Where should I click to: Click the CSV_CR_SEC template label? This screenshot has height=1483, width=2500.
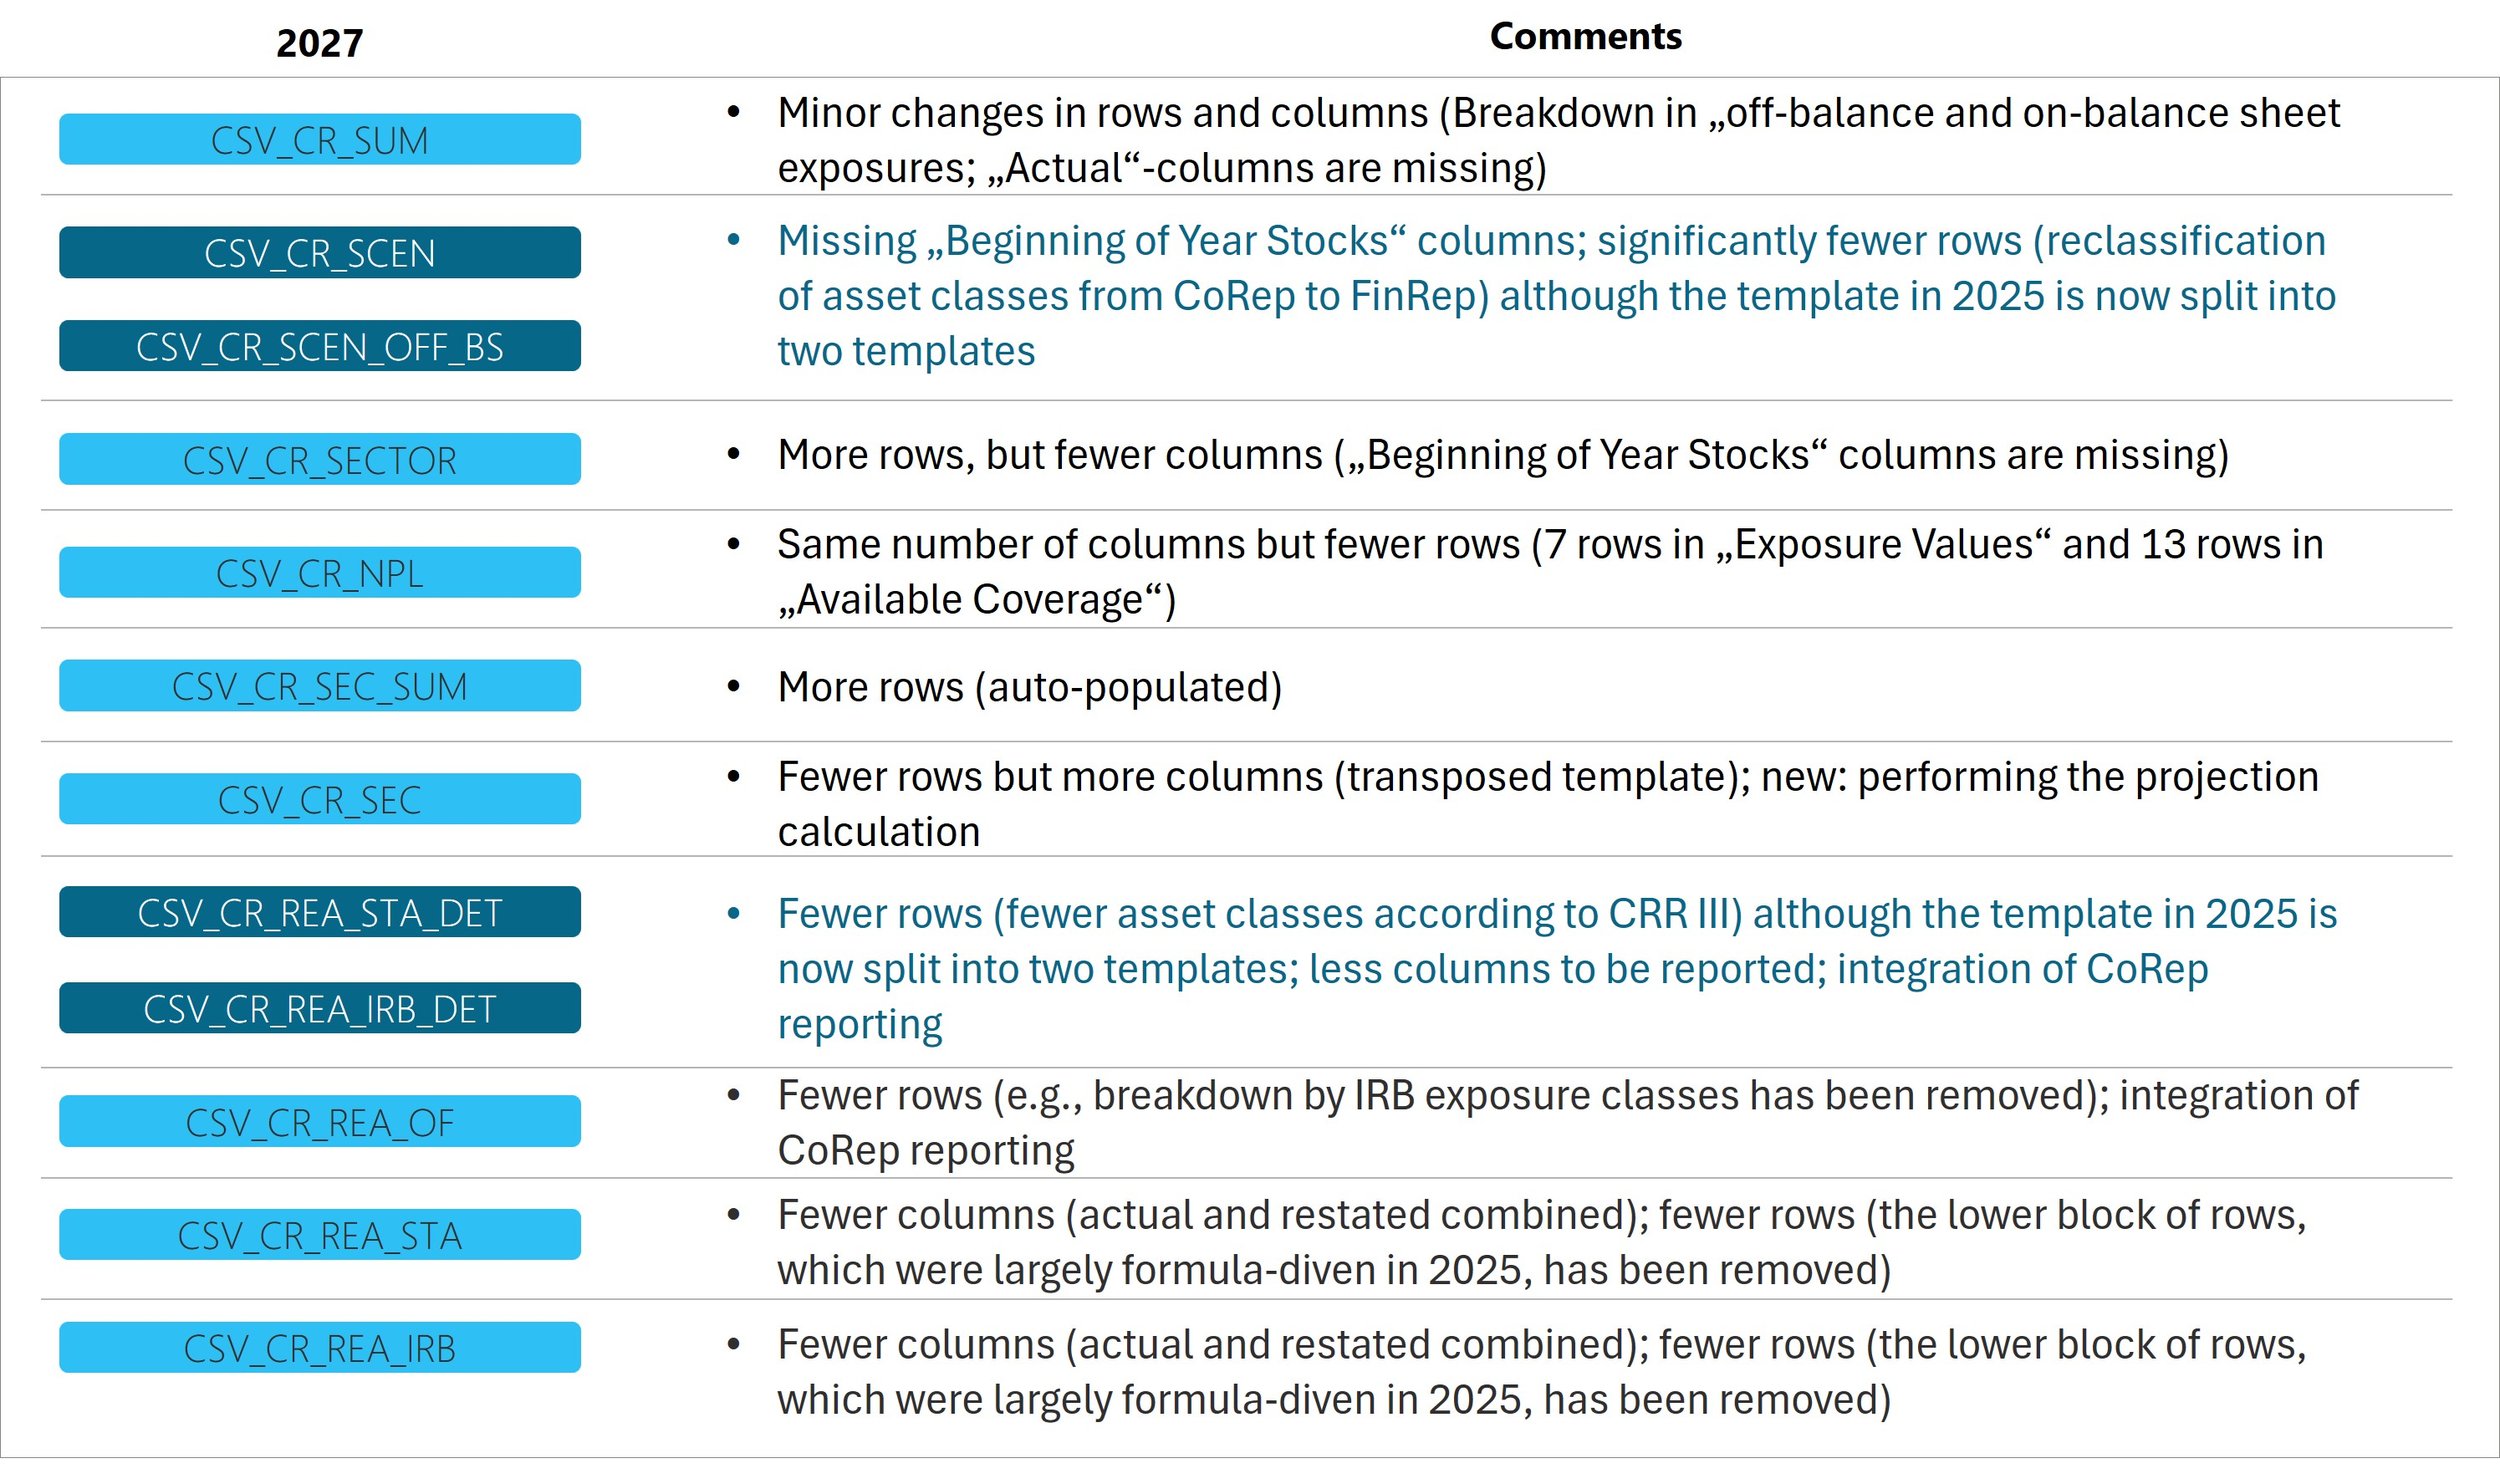pos(320,799)
